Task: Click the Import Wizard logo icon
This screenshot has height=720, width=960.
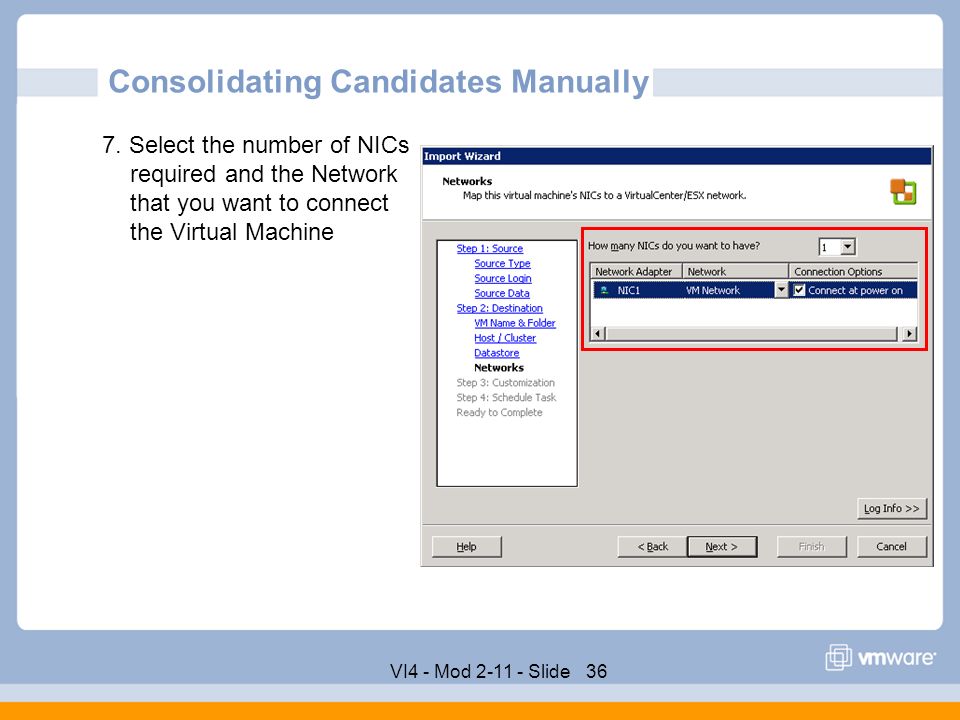Action: point(903,192)
